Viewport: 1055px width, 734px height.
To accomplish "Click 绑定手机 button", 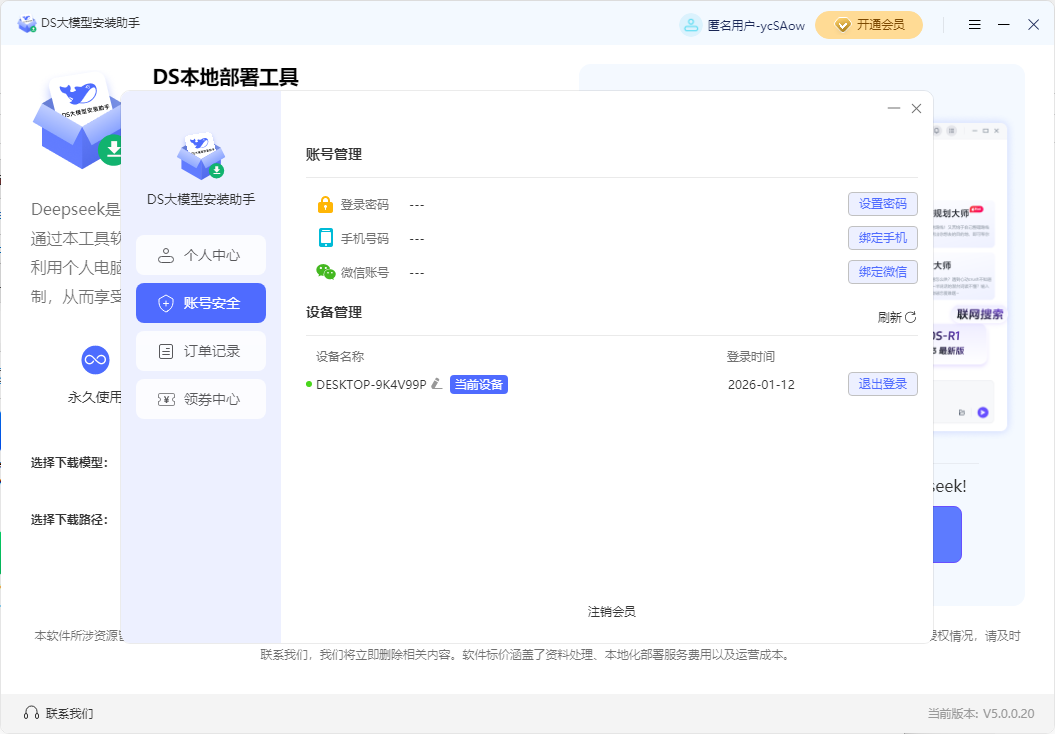I will [882, 238].
